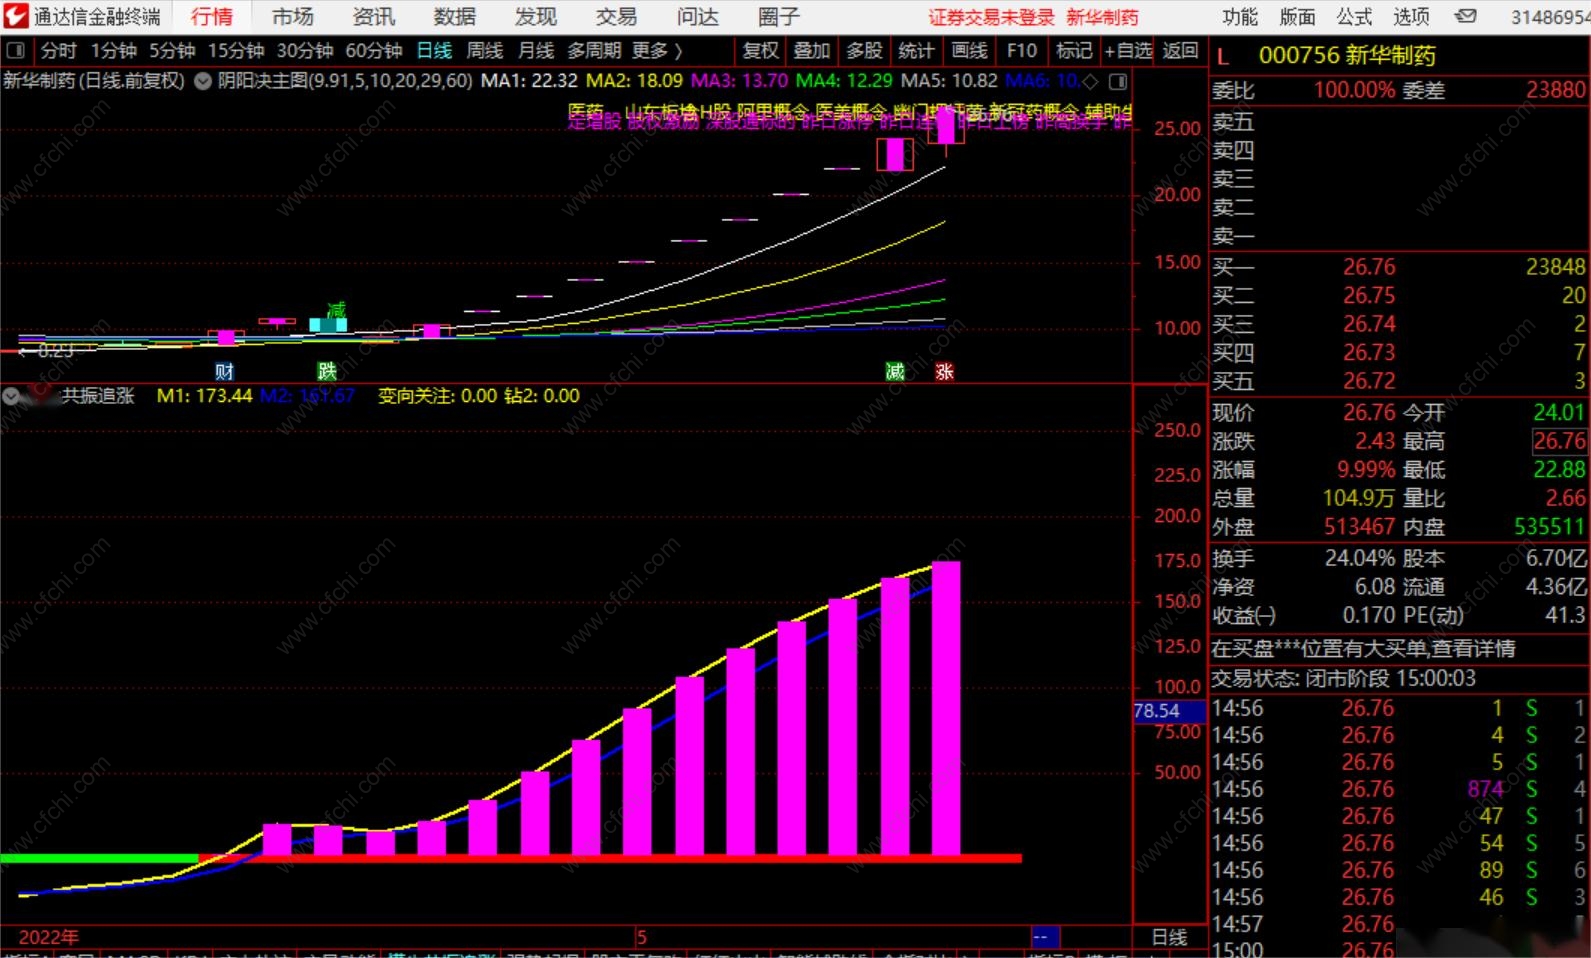1591x958 pixels.
Task: Click the diamond icon after MA6
Action: [x=1090, y=81]
